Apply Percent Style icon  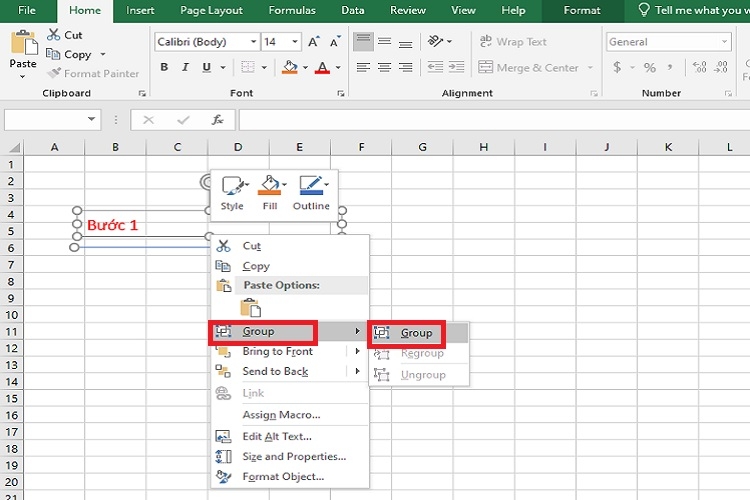[x=650, y=67]
